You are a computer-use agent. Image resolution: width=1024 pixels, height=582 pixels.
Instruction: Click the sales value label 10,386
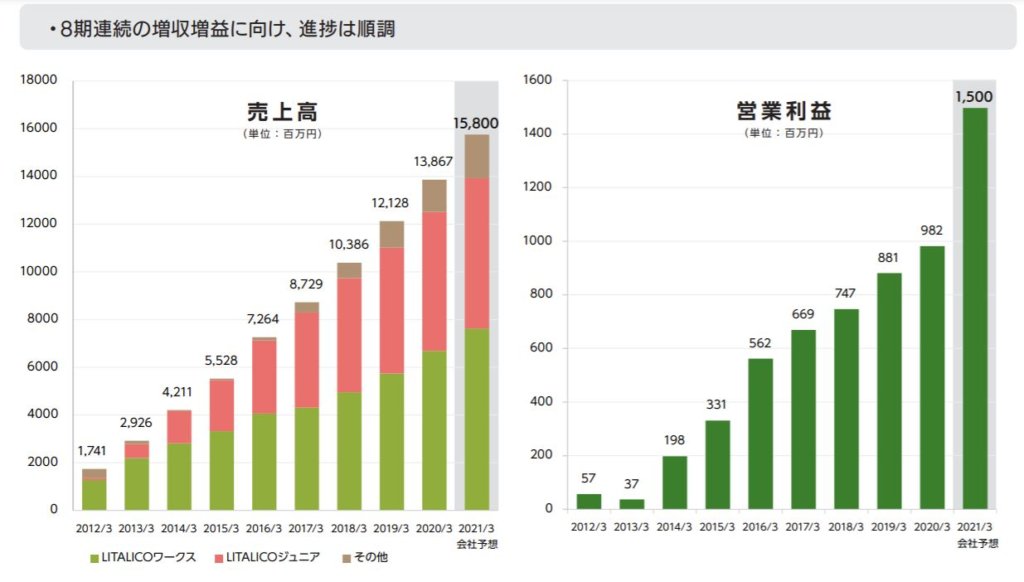[349, 245]
